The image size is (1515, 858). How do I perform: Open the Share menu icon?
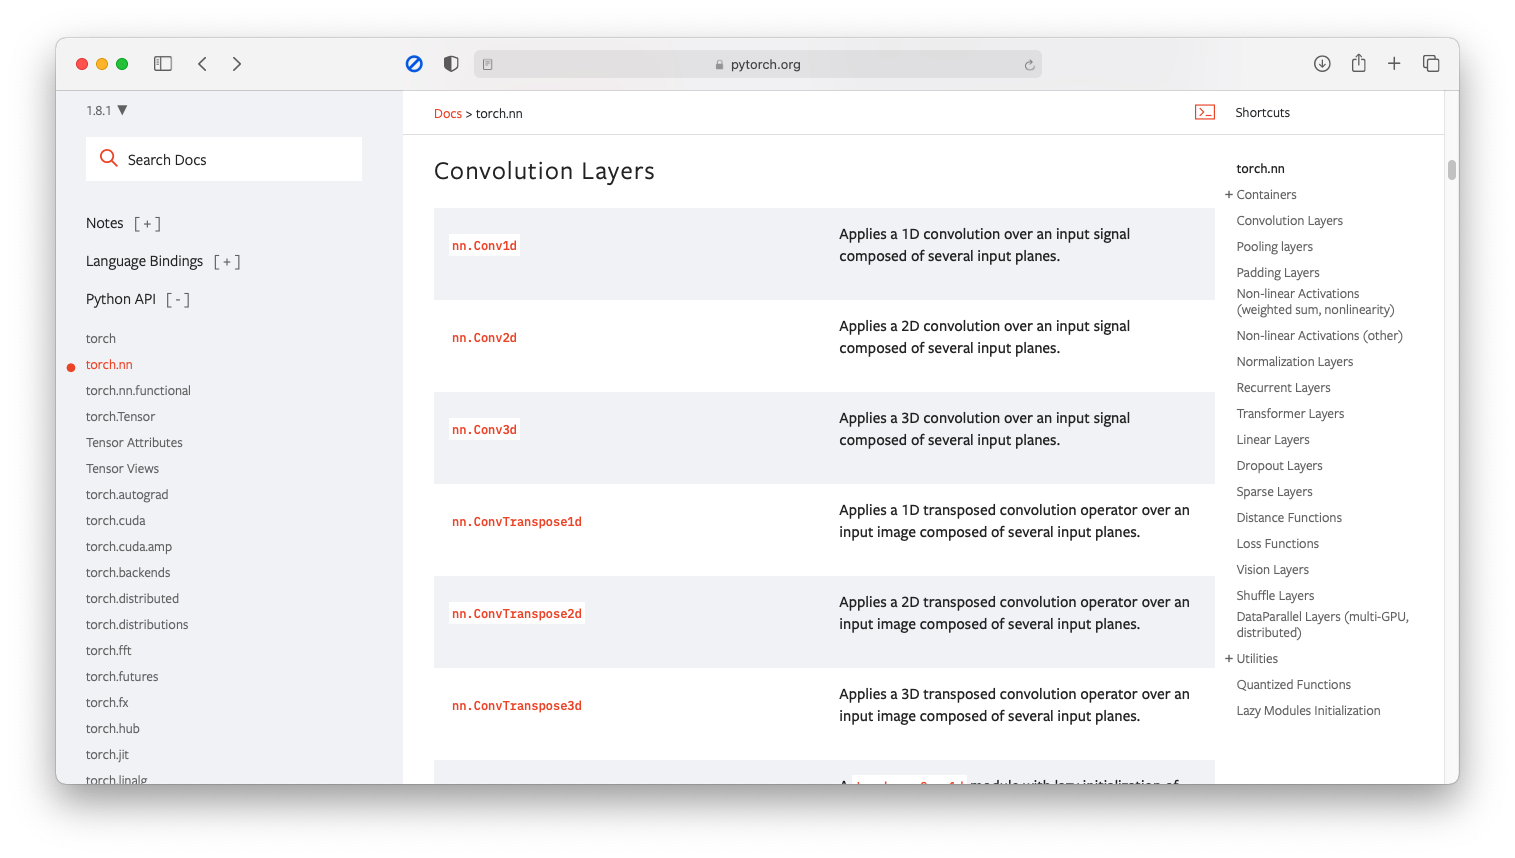1358,63
